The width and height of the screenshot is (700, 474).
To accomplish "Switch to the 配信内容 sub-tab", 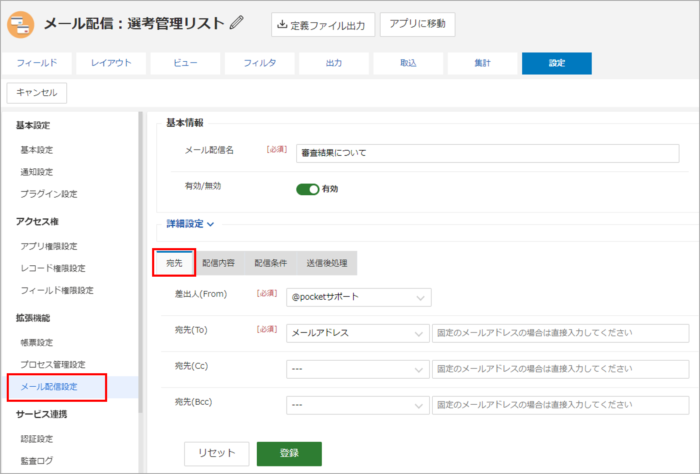I will click(218, 263).
